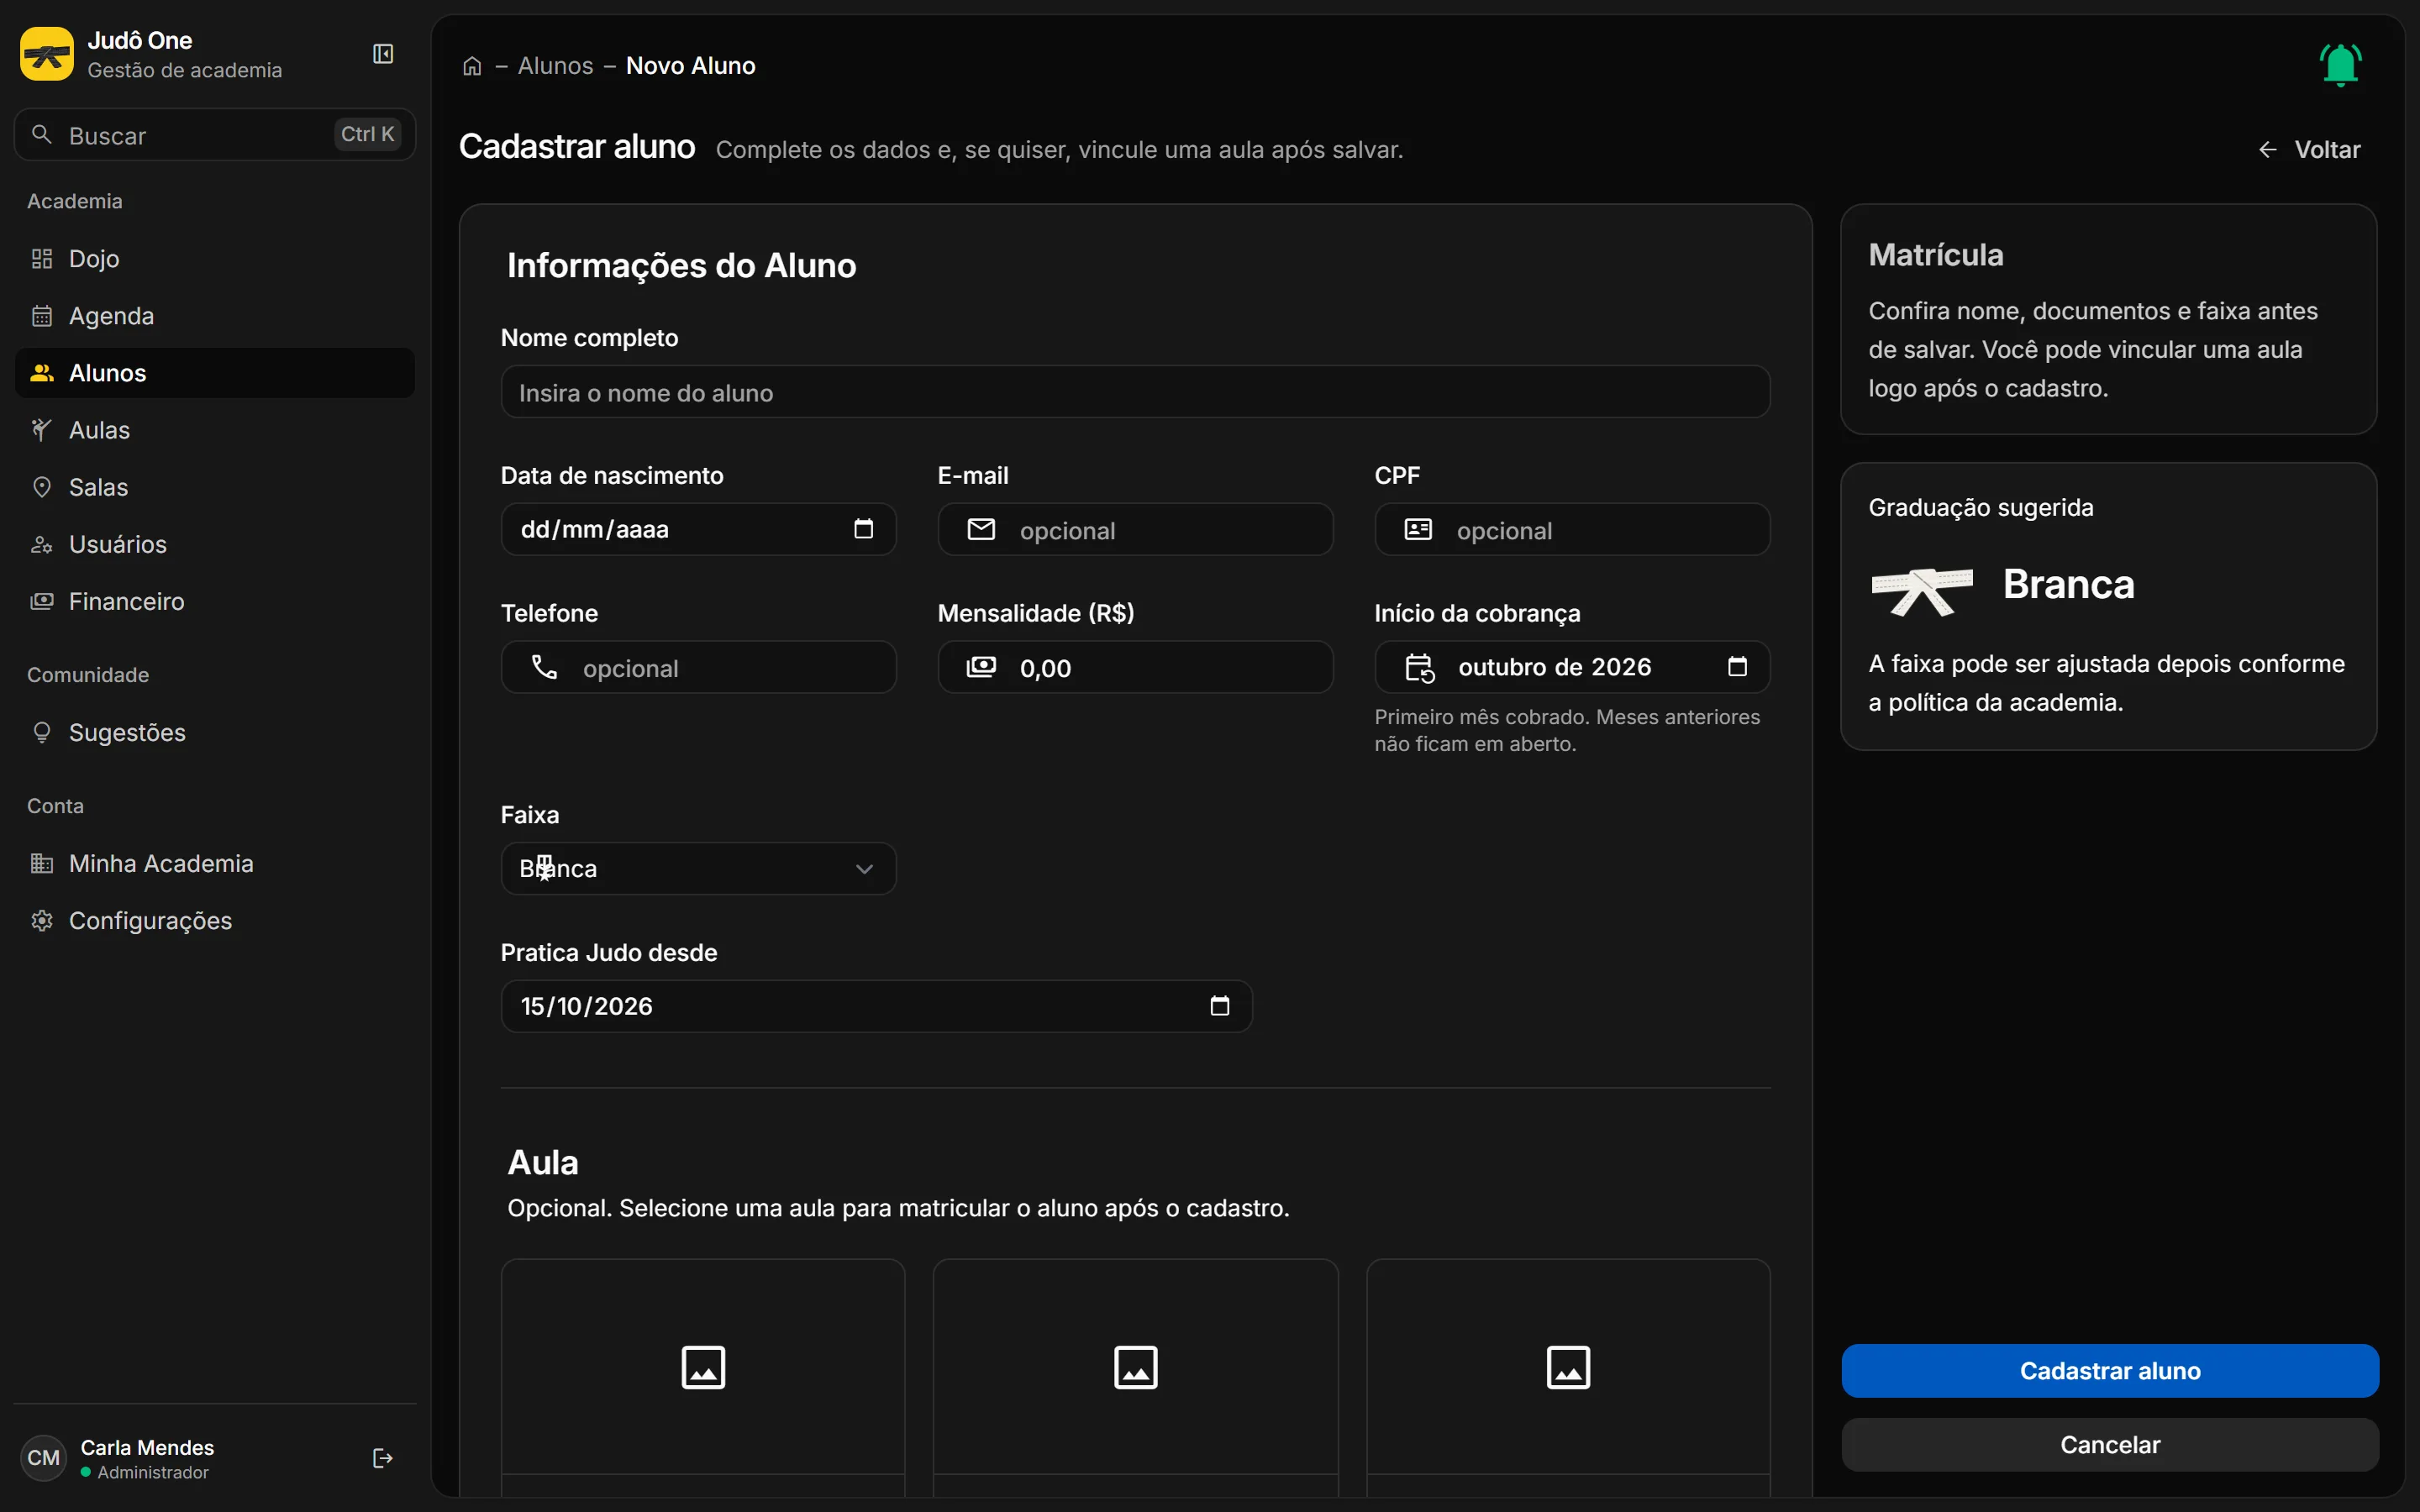The image size is (2420, 1512).
Task: Open calendar picker for Data de nascimento
Action: click(x=864, y=529)
